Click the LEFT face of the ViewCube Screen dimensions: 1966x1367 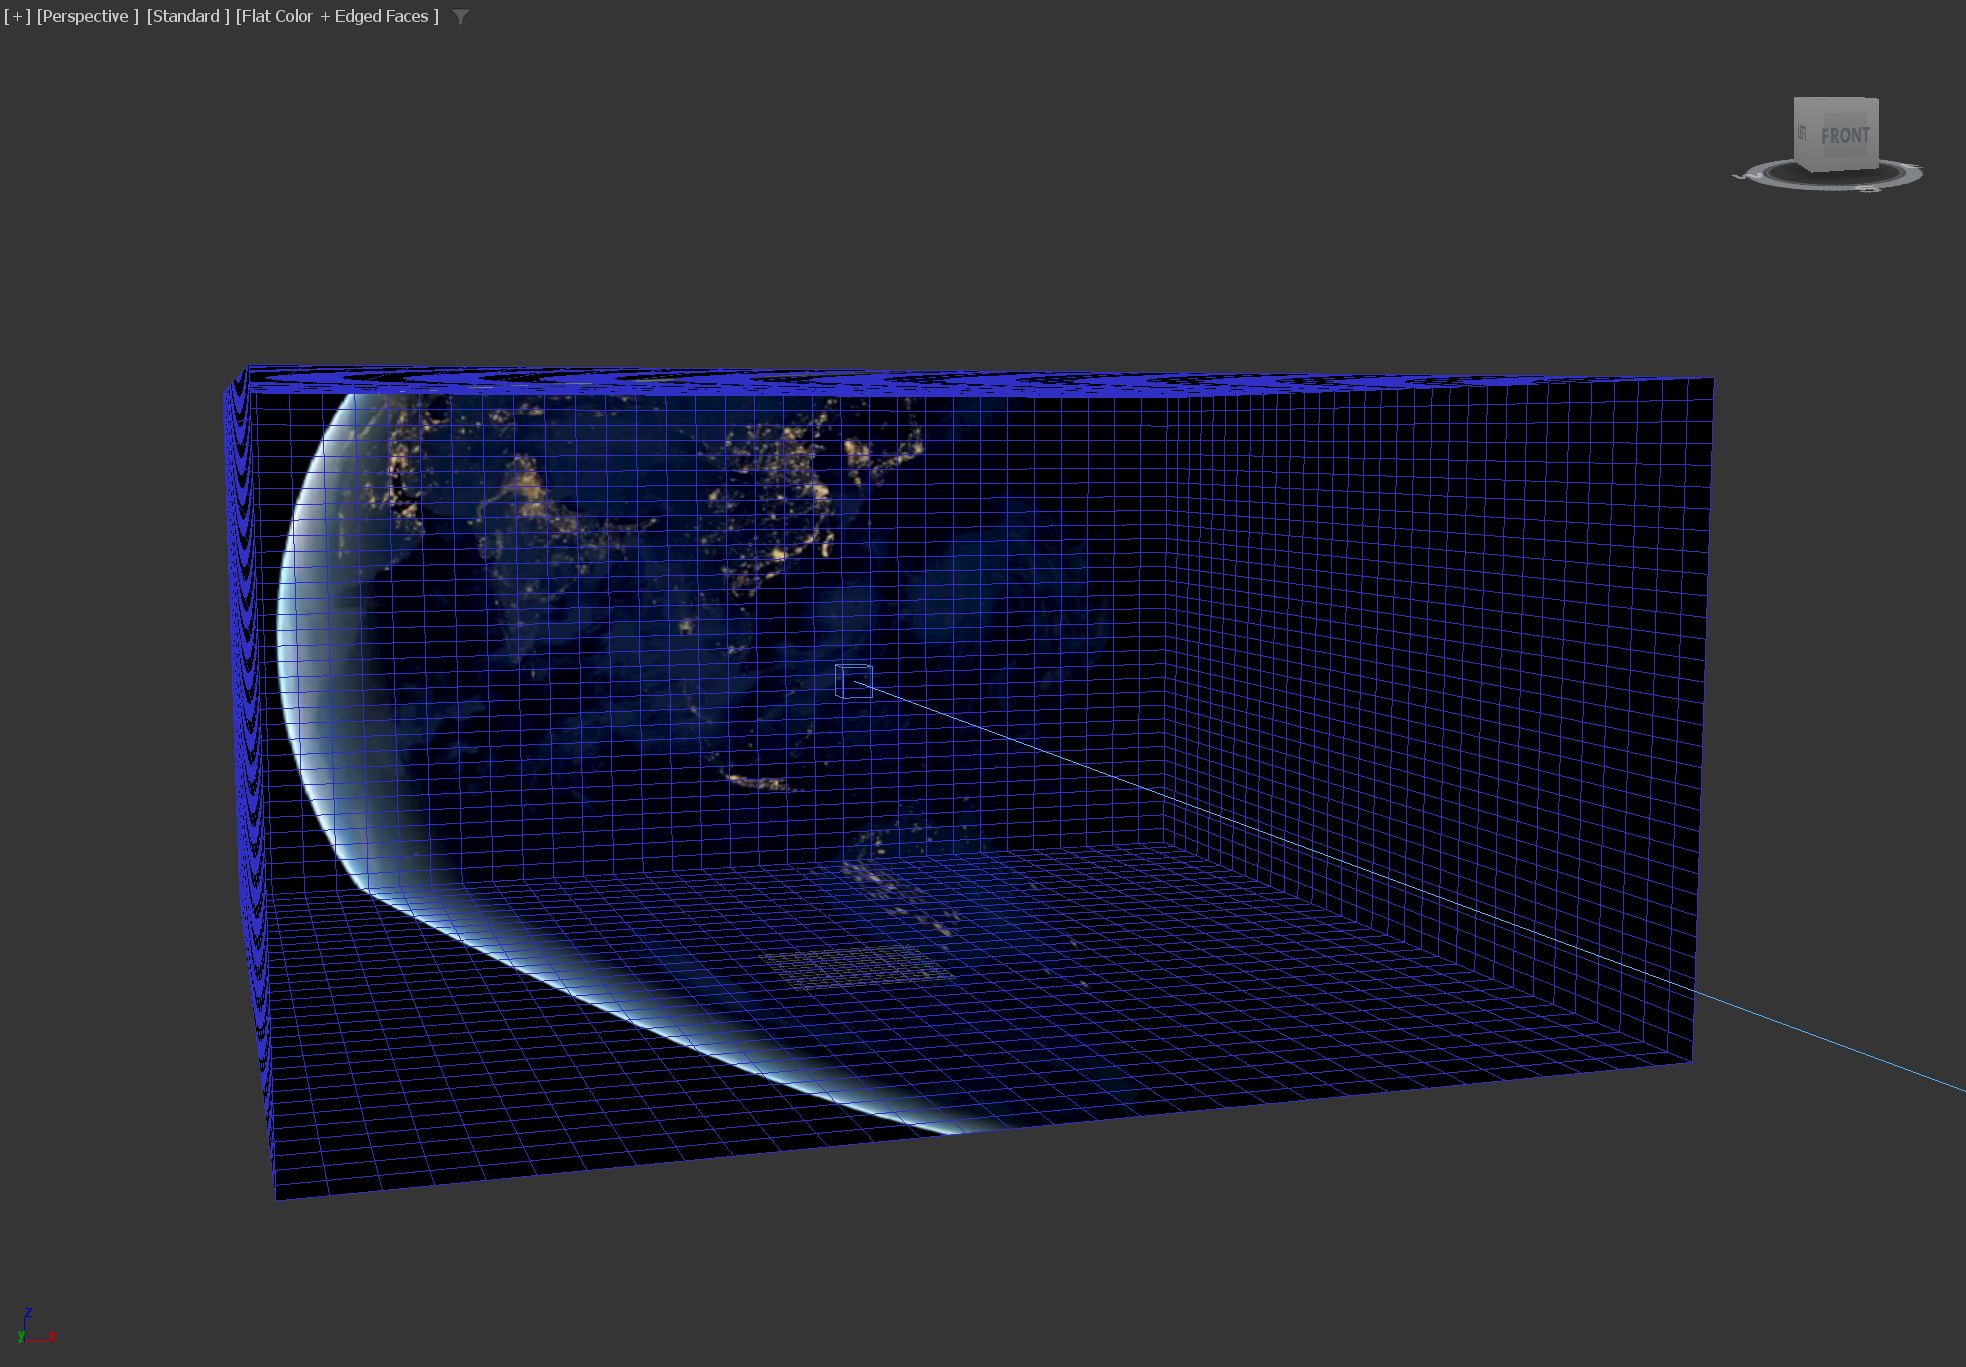coord(1802,133)
